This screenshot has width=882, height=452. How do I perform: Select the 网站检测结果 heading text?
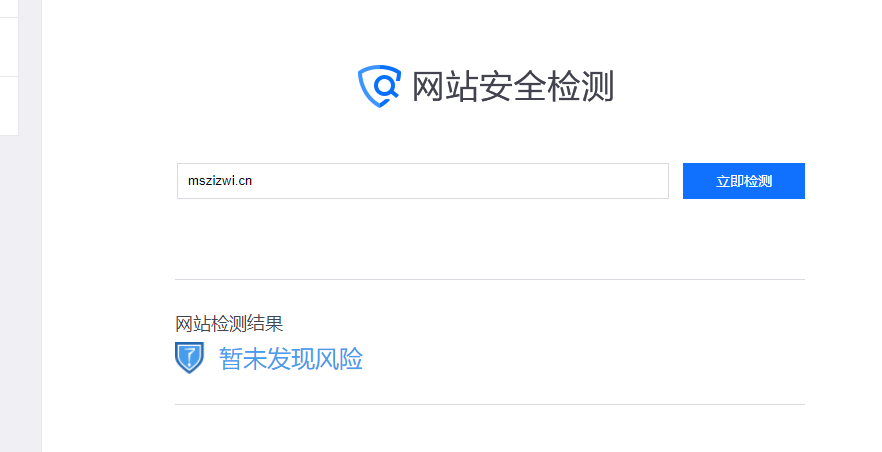[x=229, y=324]
